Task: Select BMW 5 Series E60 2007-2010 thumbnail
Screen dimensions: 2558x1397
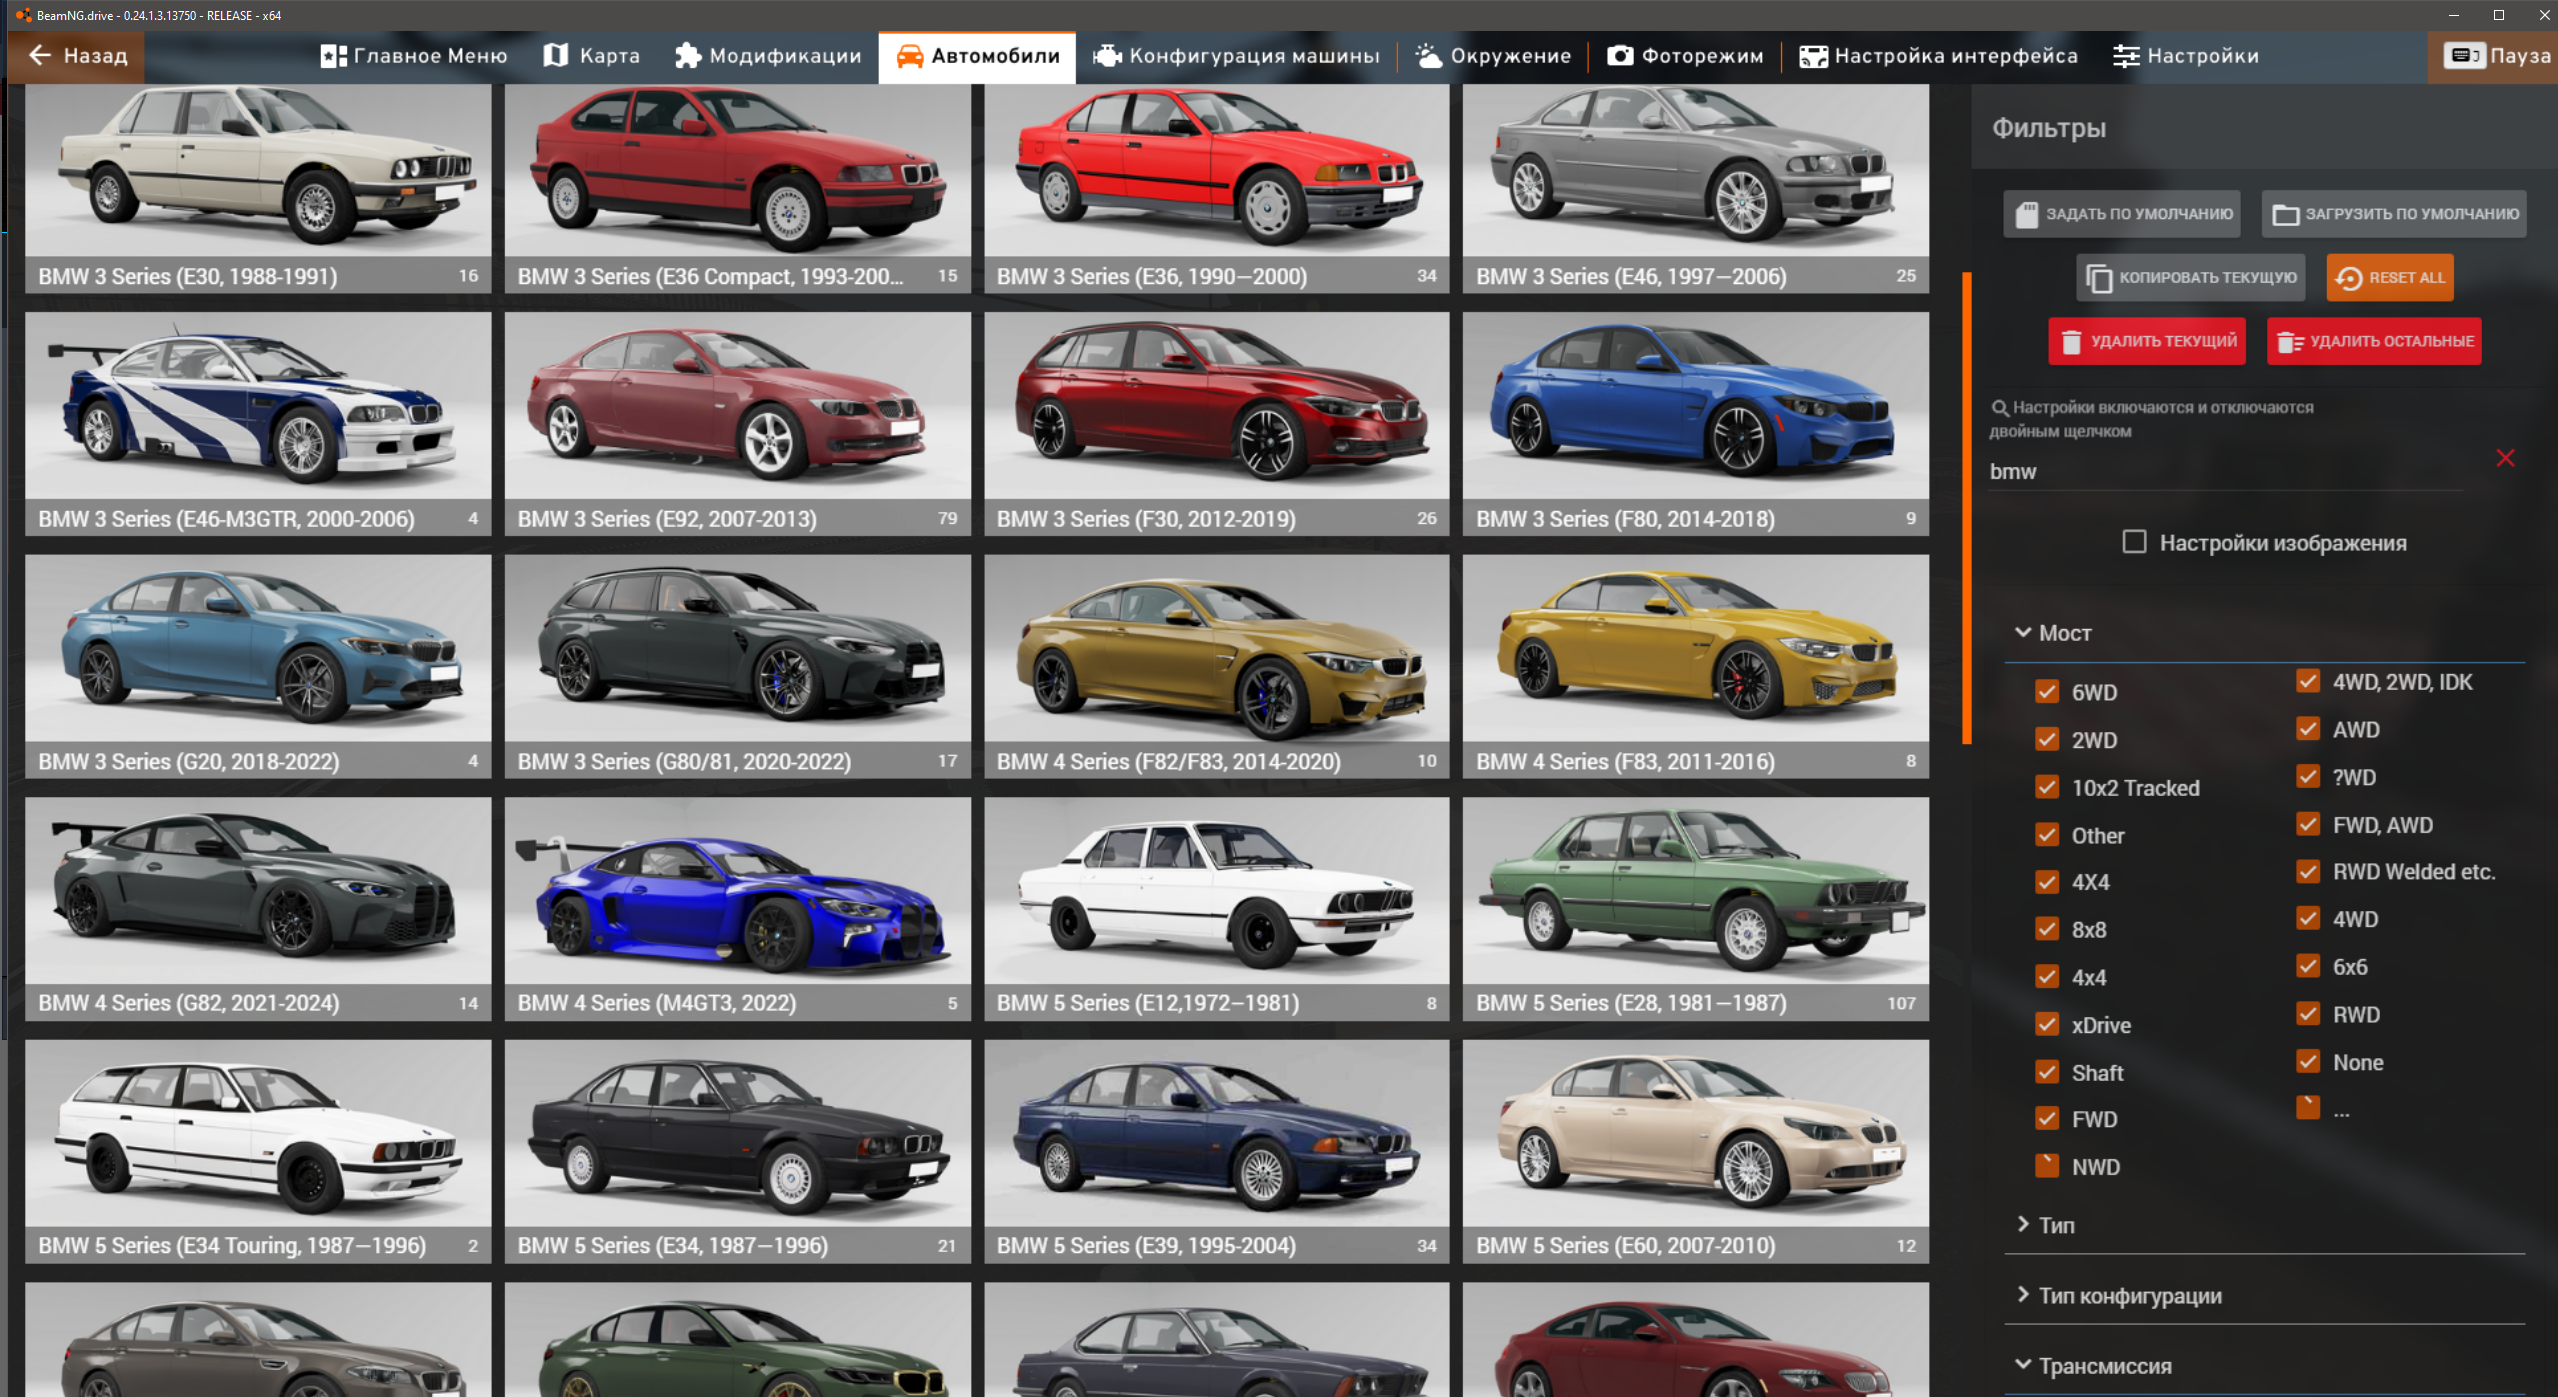Action: coord(1695,1151)
